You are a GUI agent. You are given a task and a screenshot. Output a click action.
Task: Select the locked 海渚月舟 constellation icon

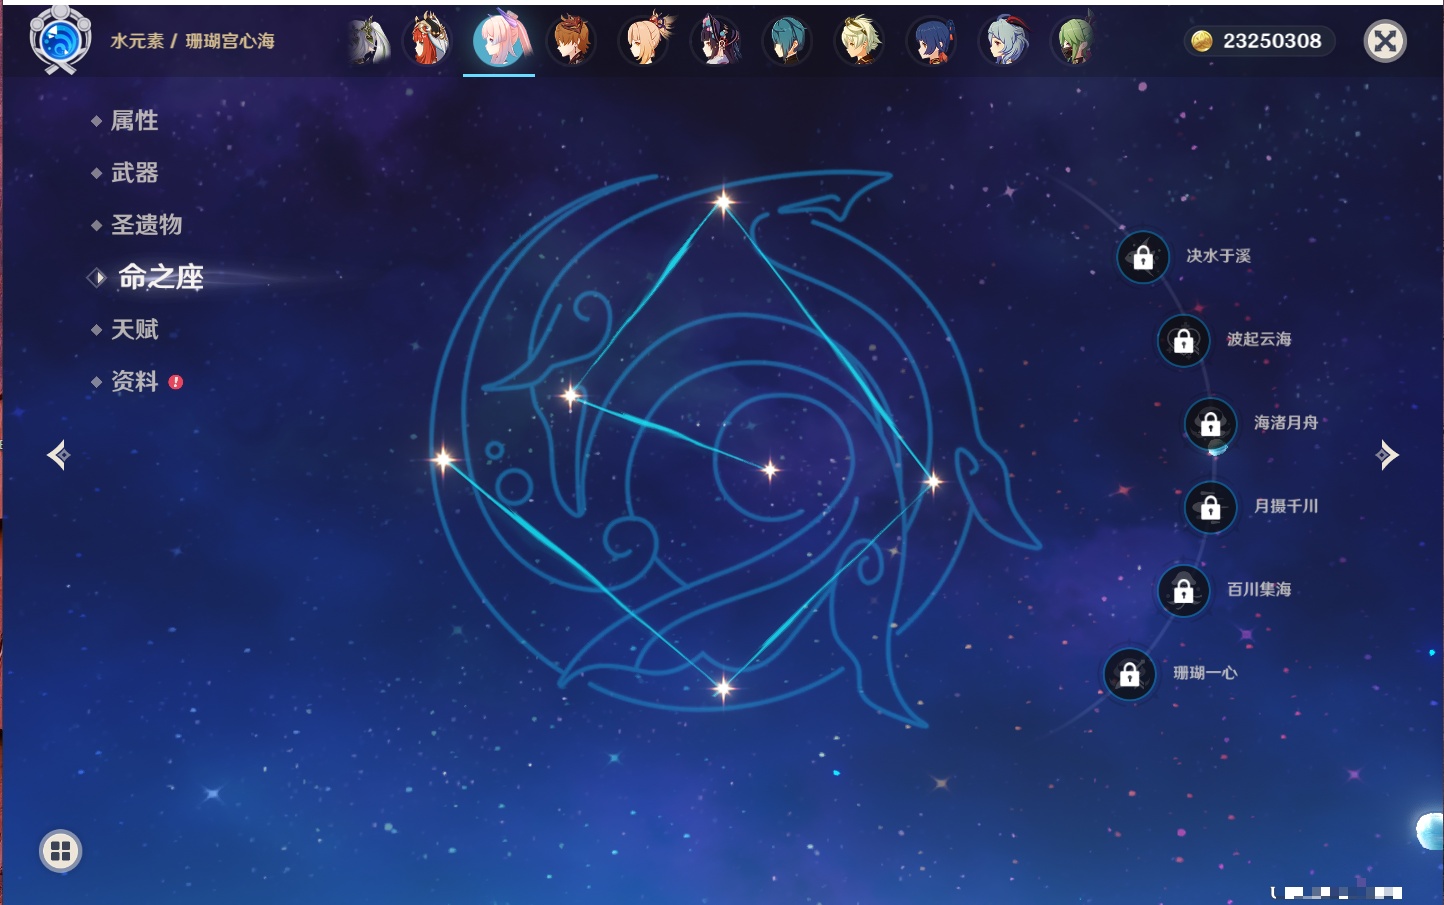pos(1210,423)
